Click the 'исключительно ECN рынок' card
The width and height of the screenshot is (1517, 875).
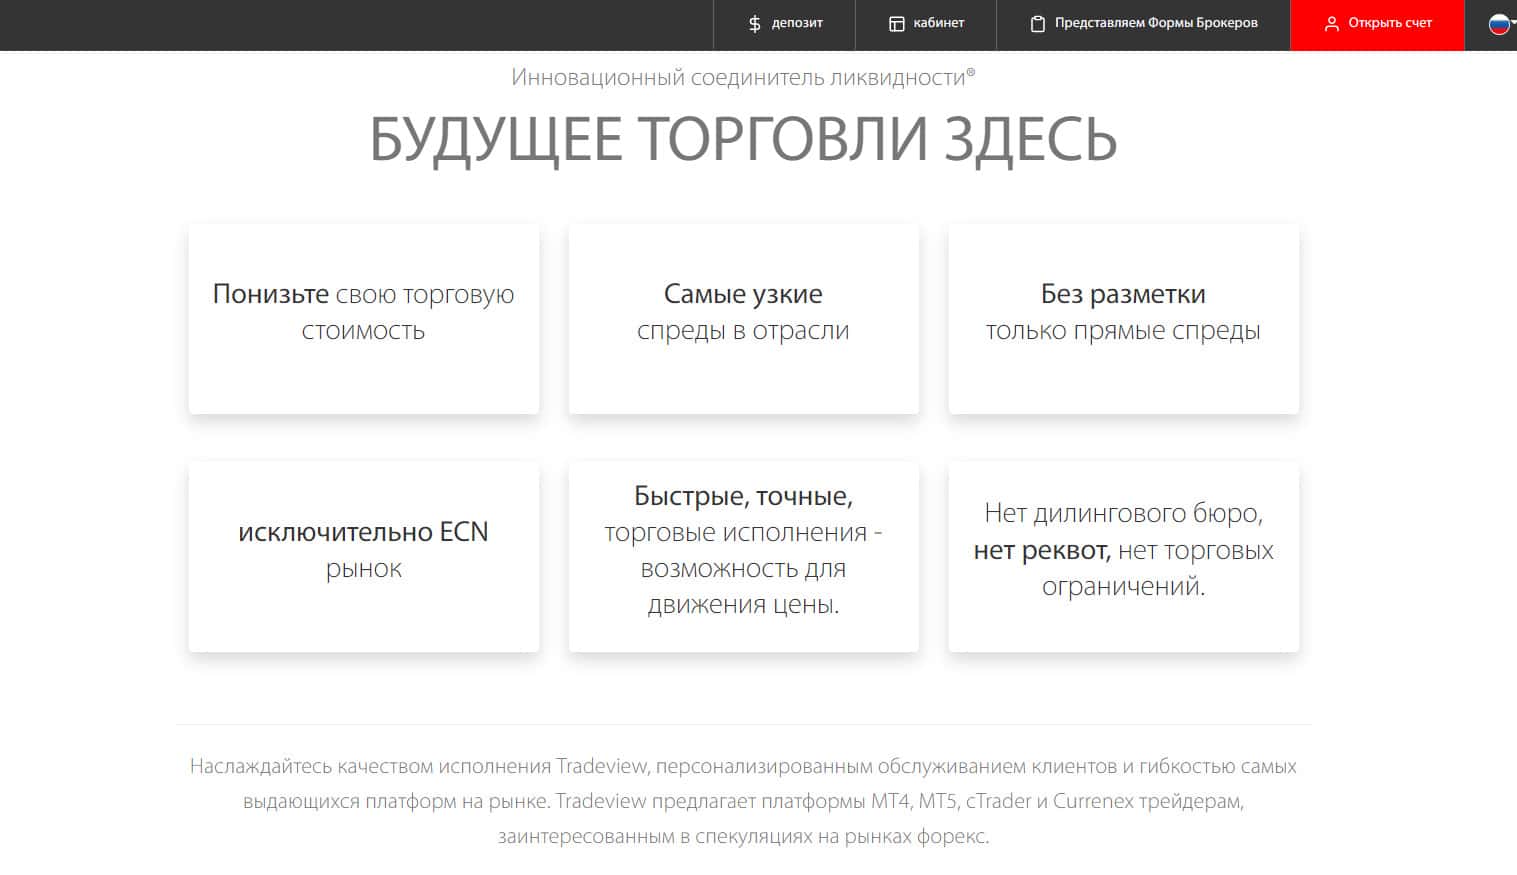click(x=363, y=556)
